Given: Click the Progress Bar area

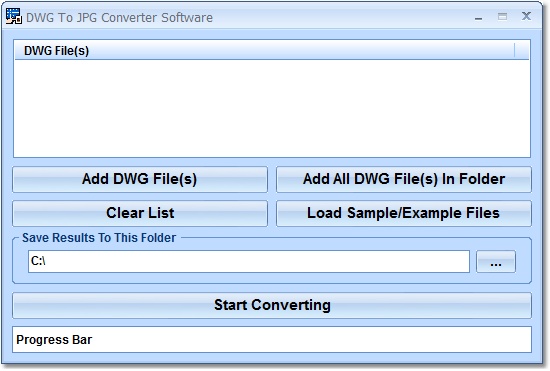Looking at the screenshot, I should [x=272, y=339].
